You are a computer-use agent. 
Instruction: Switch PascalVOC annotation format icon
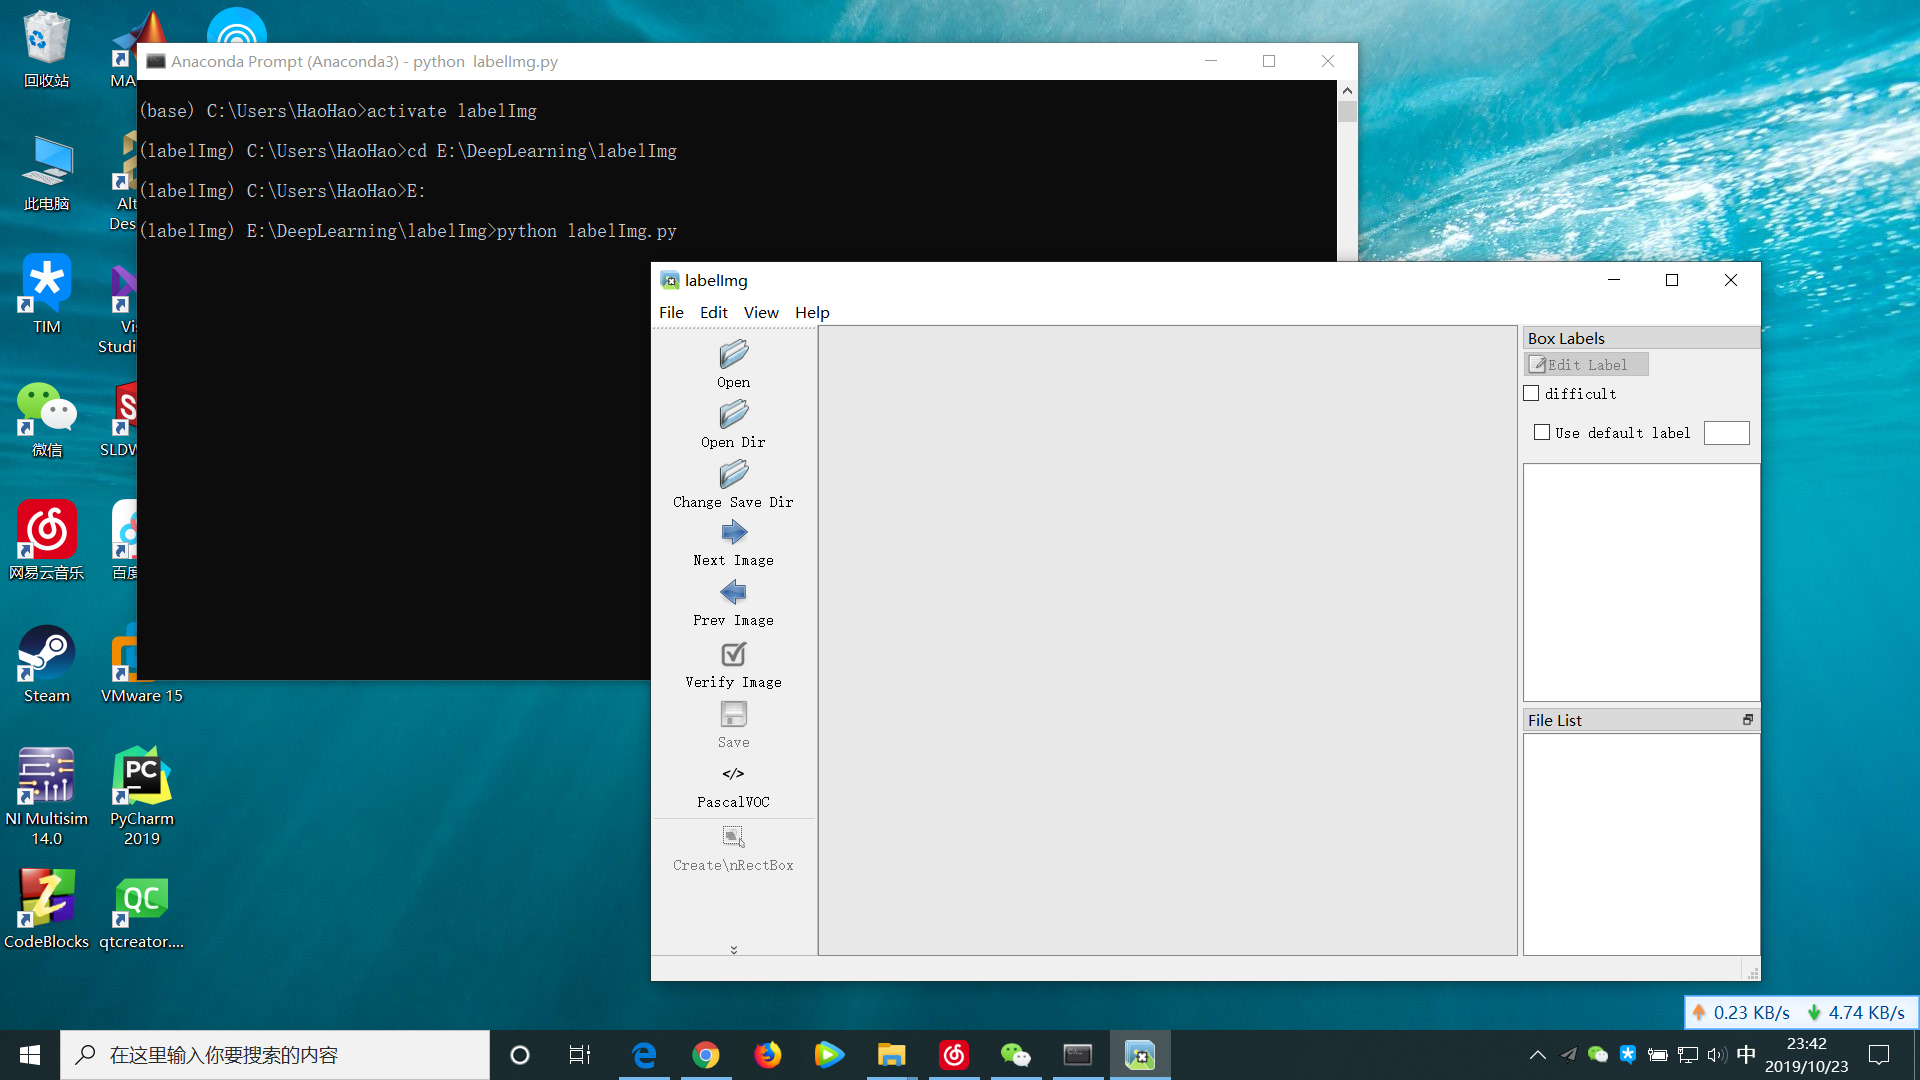click(733, 774)
